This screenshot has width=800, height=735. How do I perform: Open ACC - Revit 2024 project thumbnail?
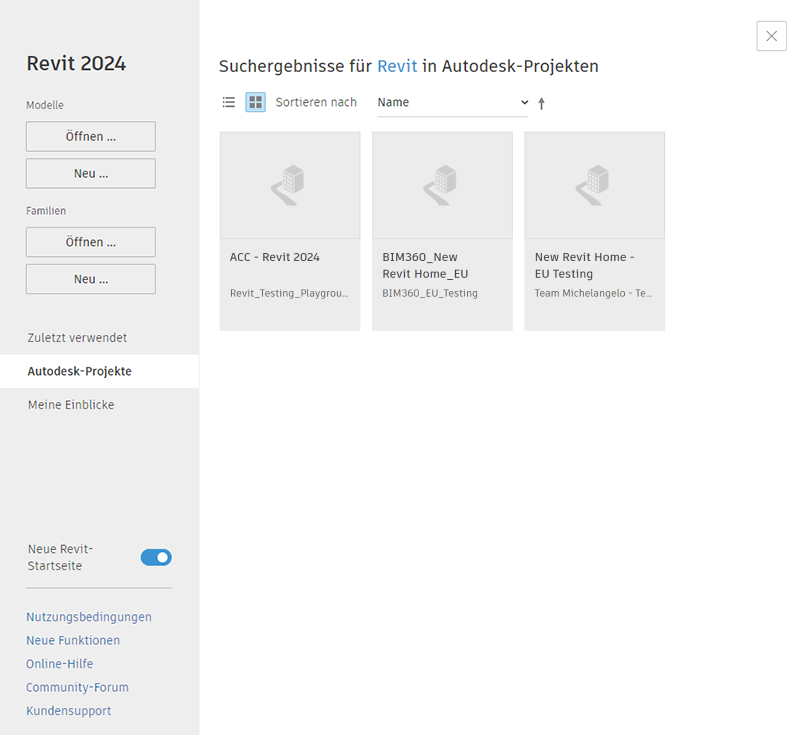point(290,185)
